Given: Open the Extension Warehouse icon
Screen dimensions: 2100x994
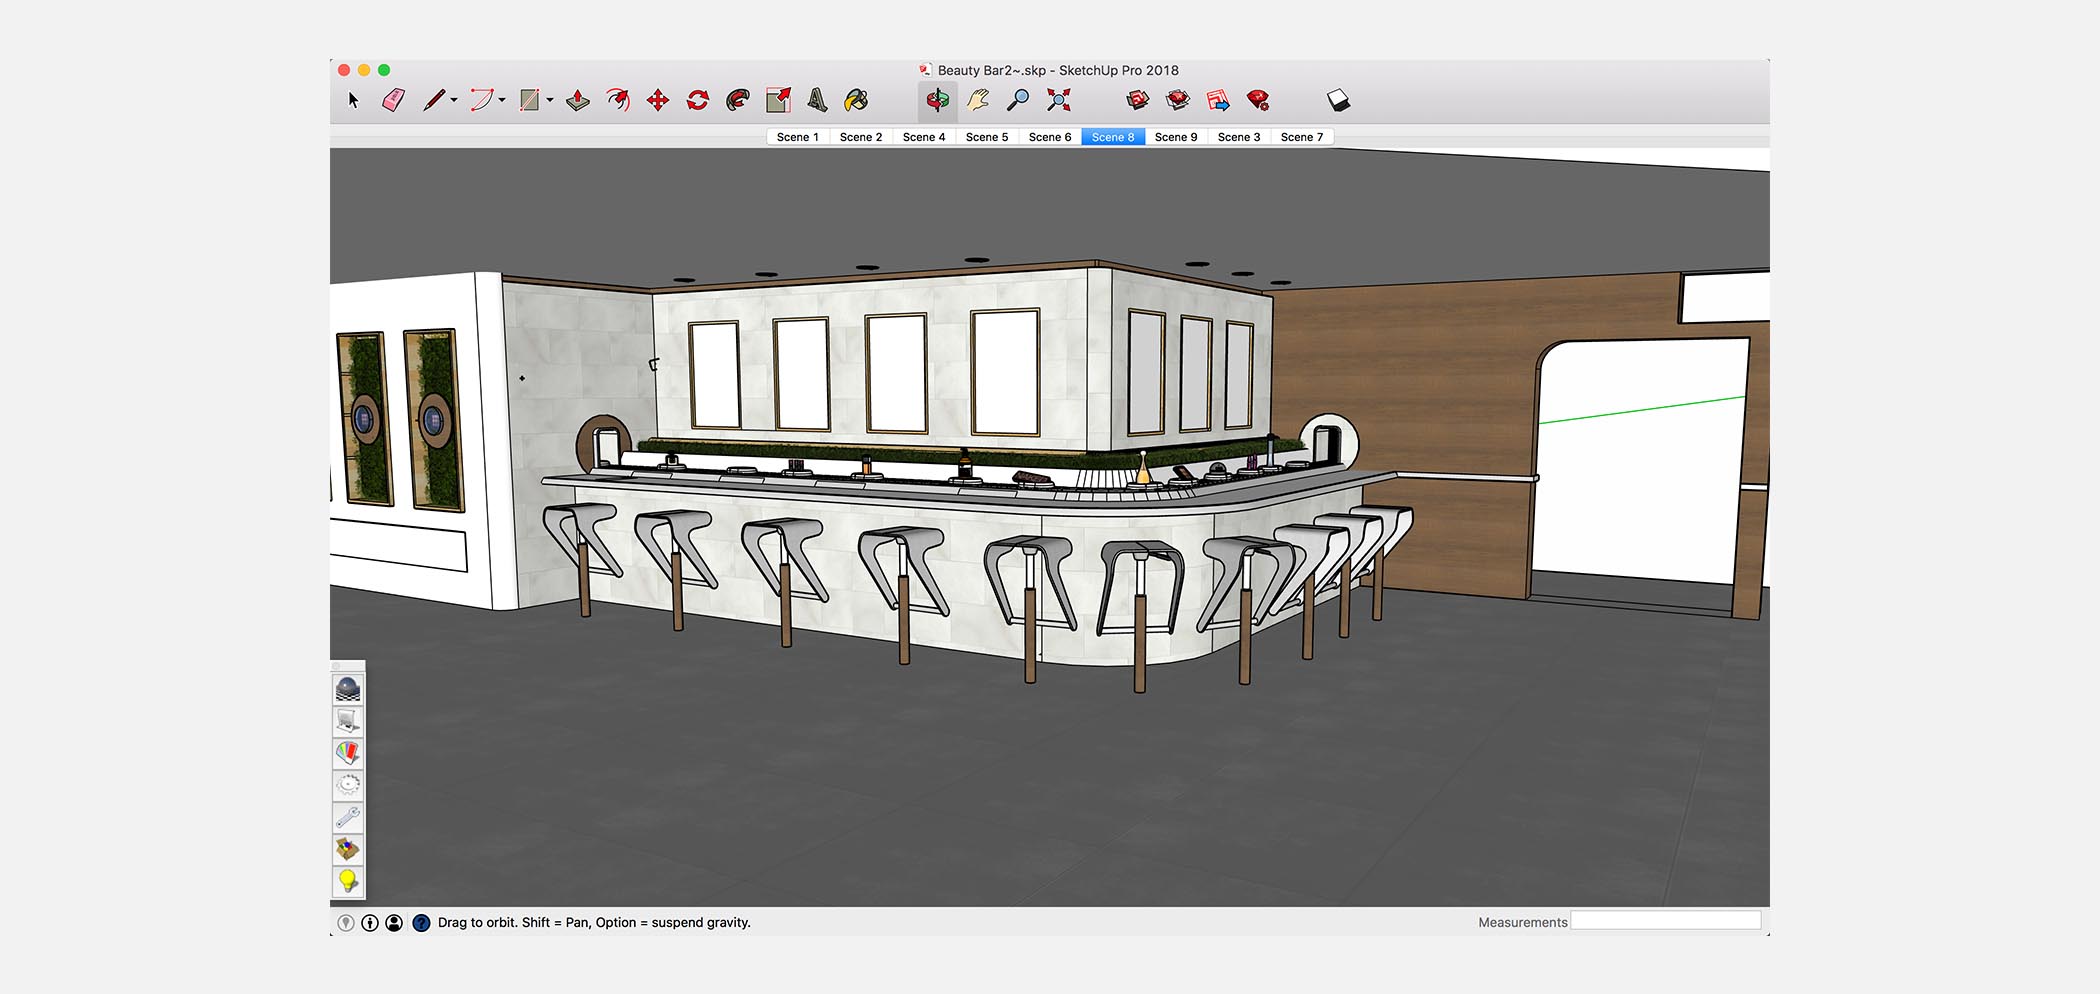Looking at the screenshot, I should [x=1178, y=100].
